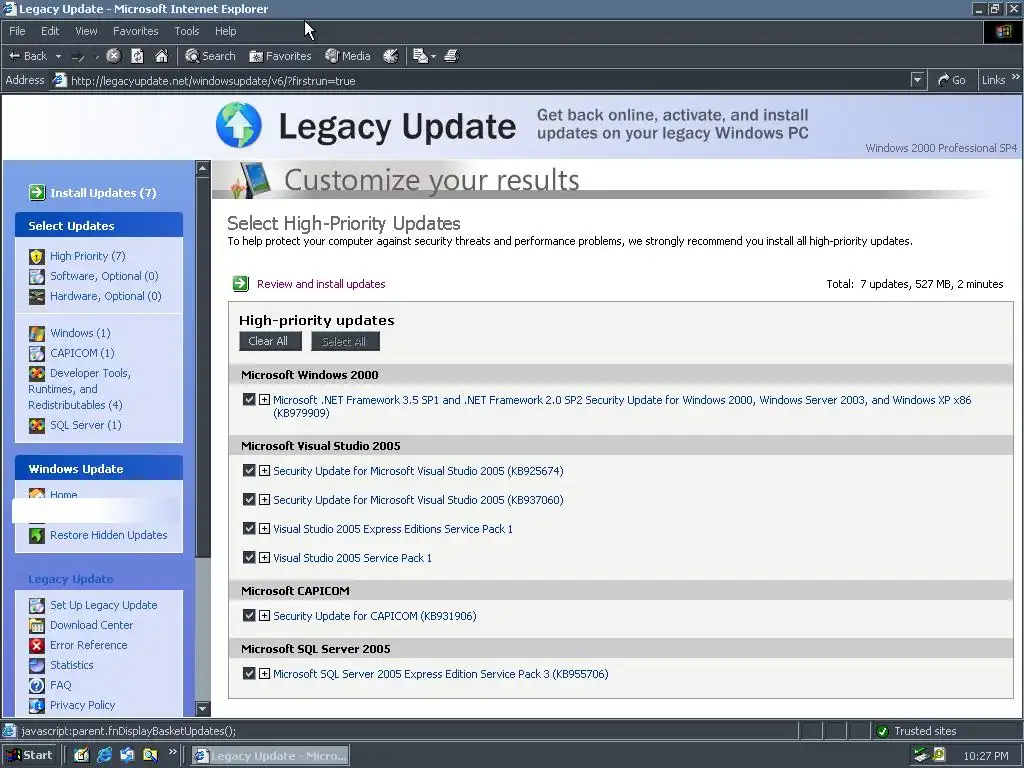Click the Stop toolbar icon
Viewport: 1024px width, 768px height.
pyautogui.click(x=114, y=56)
